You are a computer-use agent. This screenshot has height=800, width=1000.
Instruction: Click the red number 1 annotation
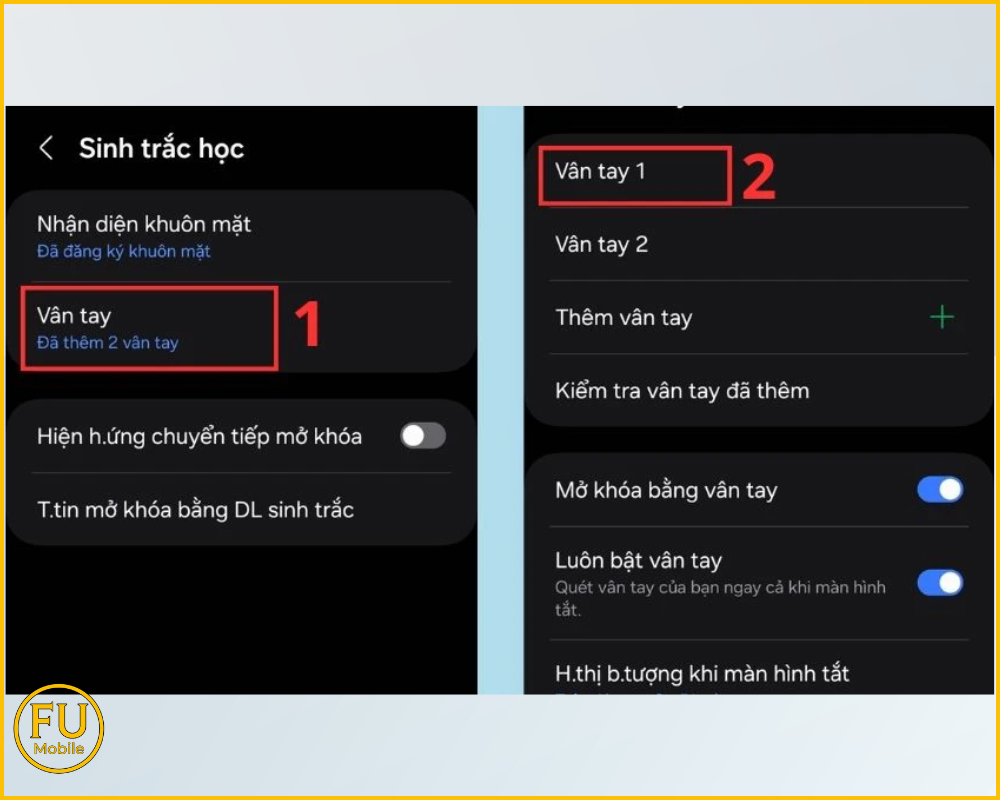[x=308, y=325]
